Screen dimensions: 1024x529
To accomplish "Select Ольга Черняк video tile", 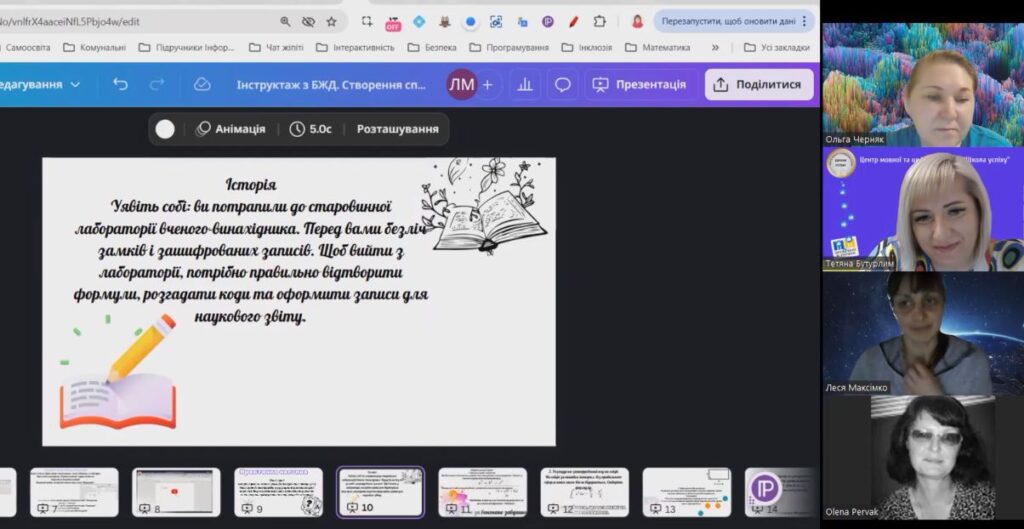I will pos(923,85).
